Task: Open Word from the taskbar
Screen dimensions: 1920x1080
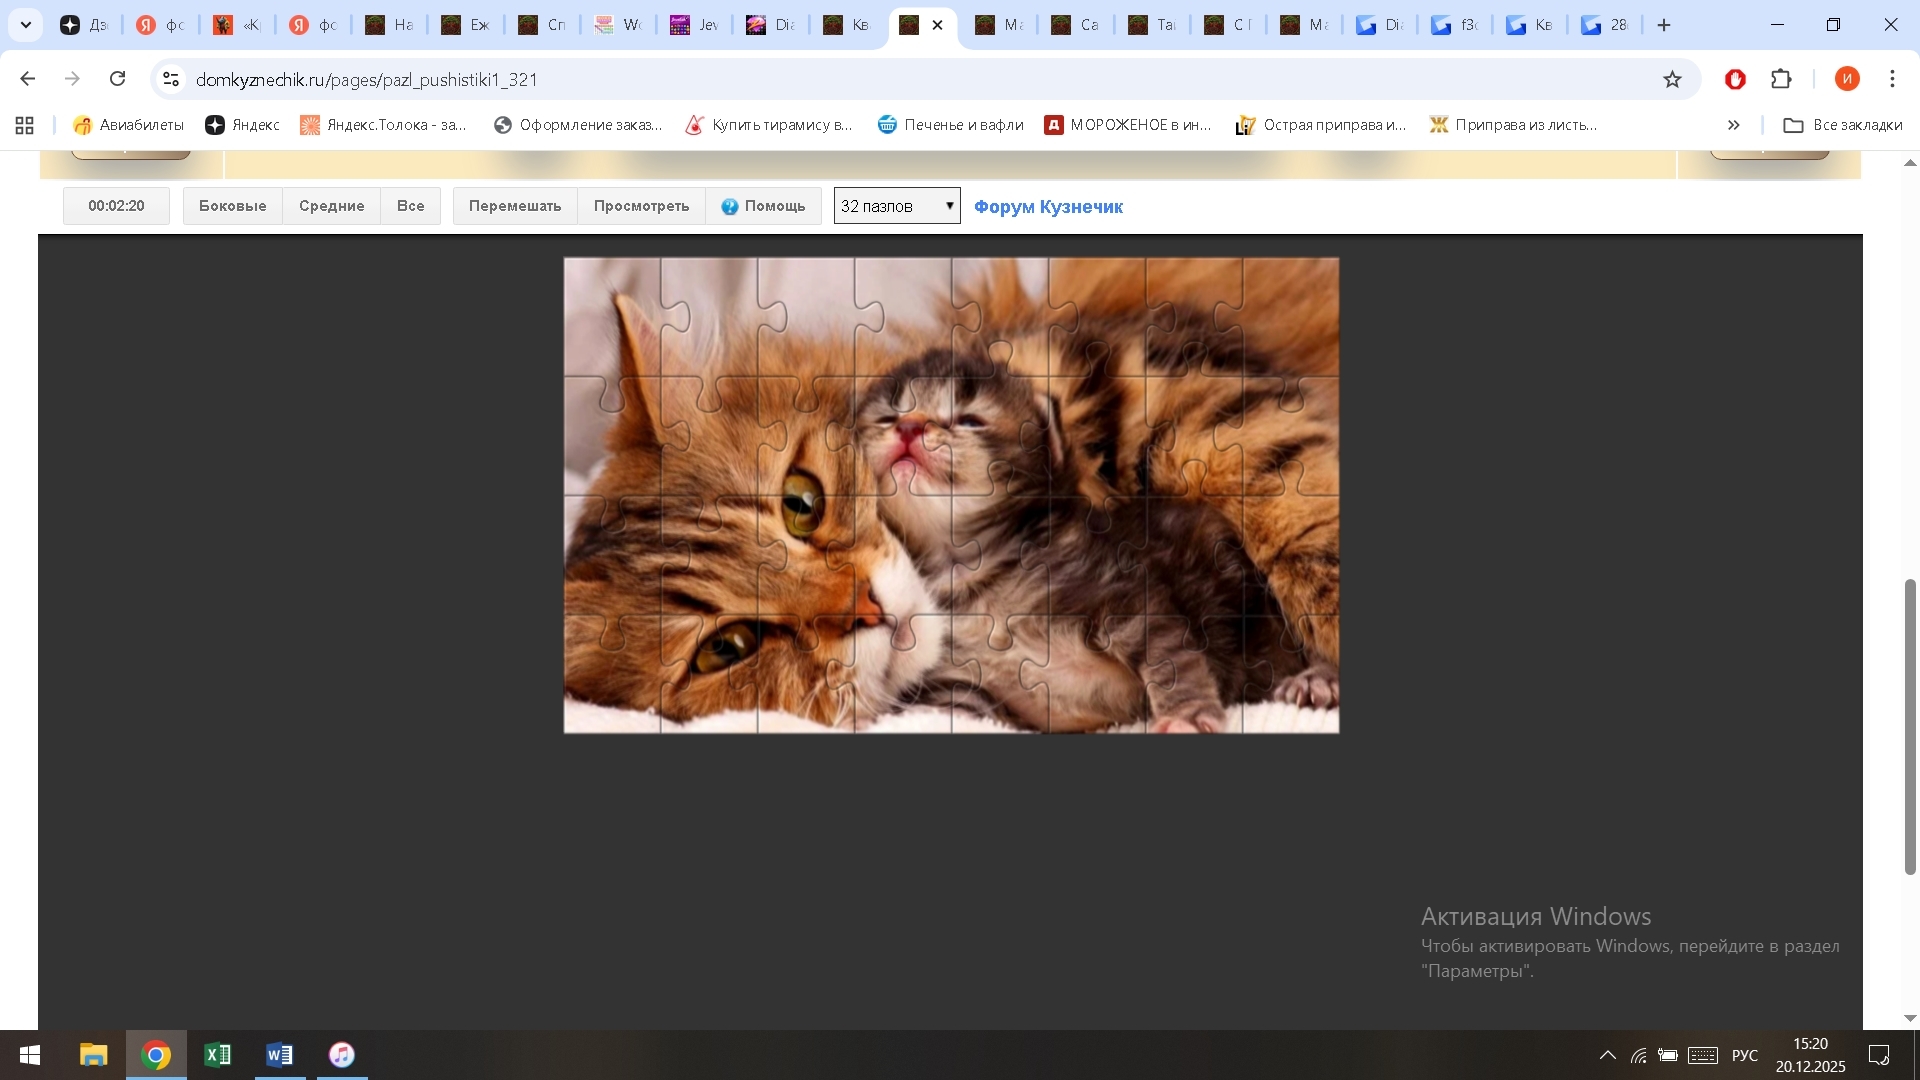Action: (x=279, y=1055)
